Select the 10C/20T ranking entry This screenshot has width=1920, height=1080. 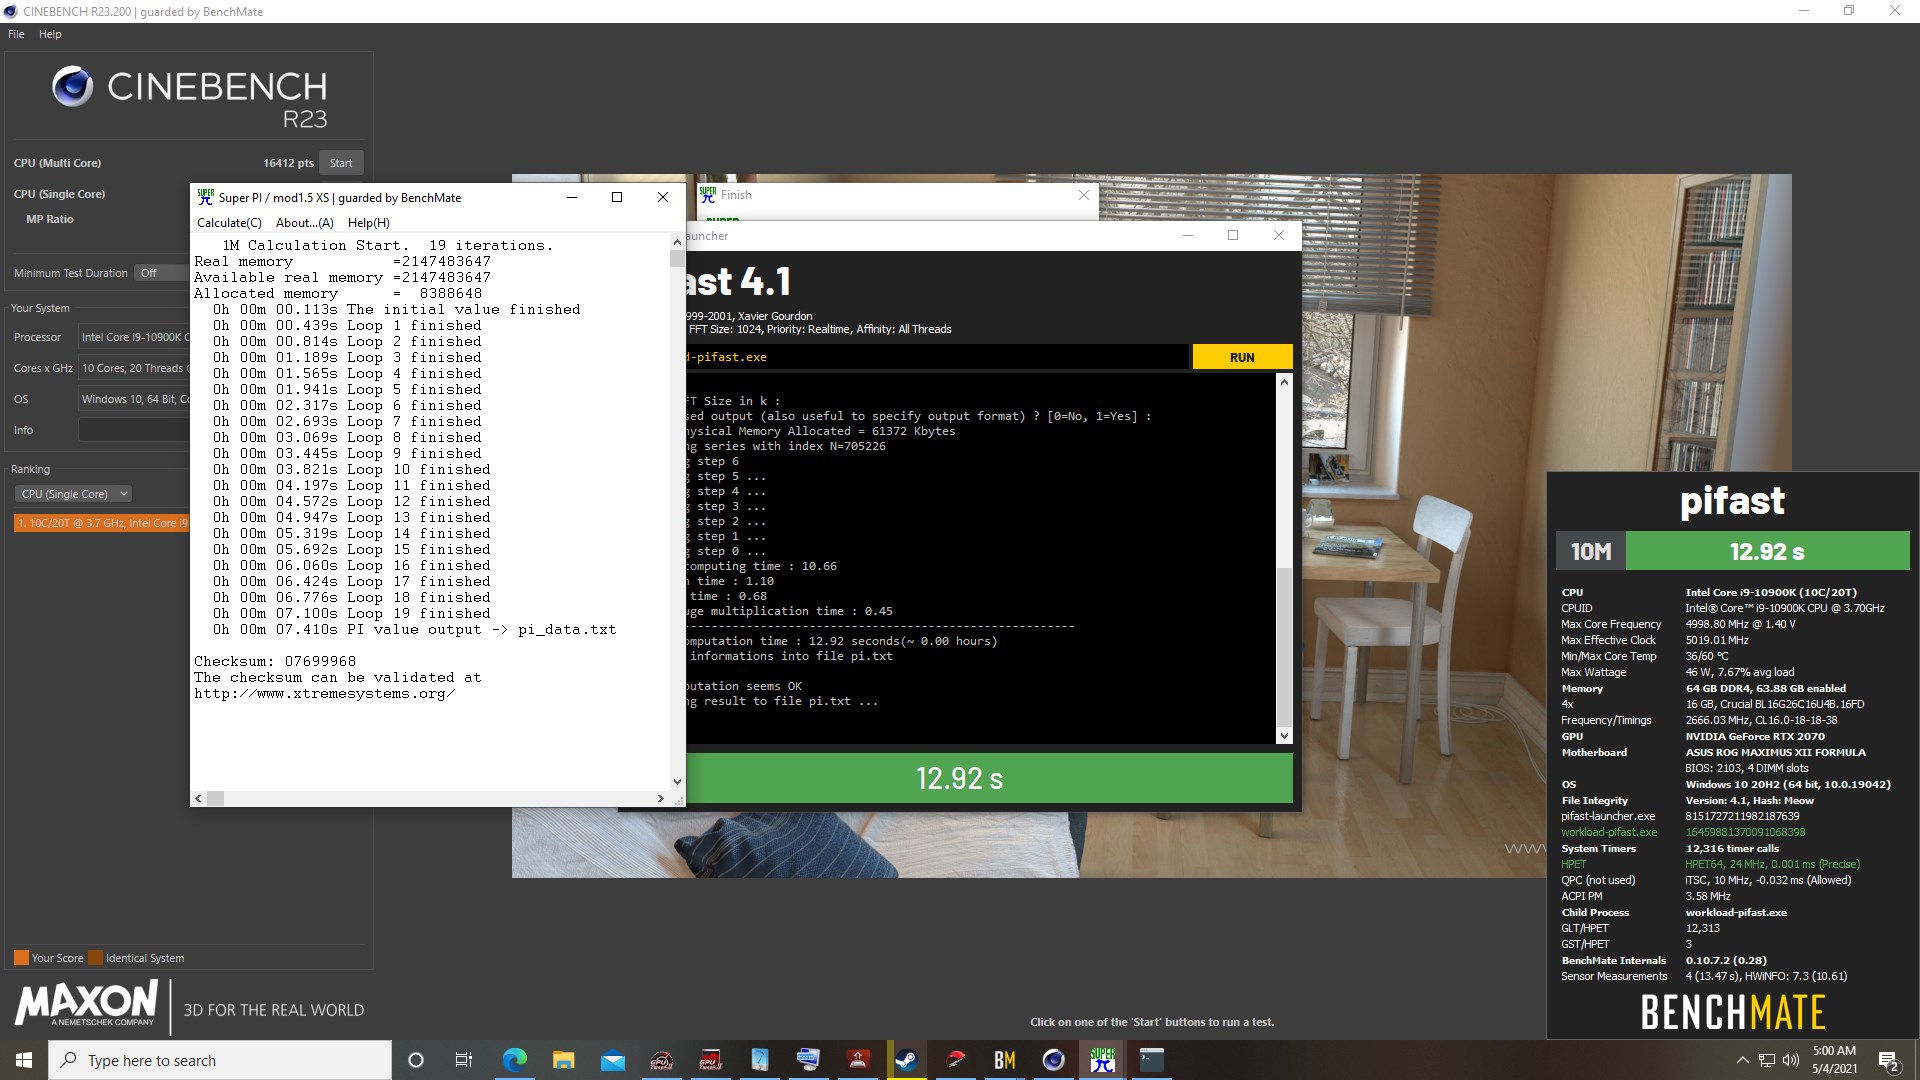coord(102,523)
